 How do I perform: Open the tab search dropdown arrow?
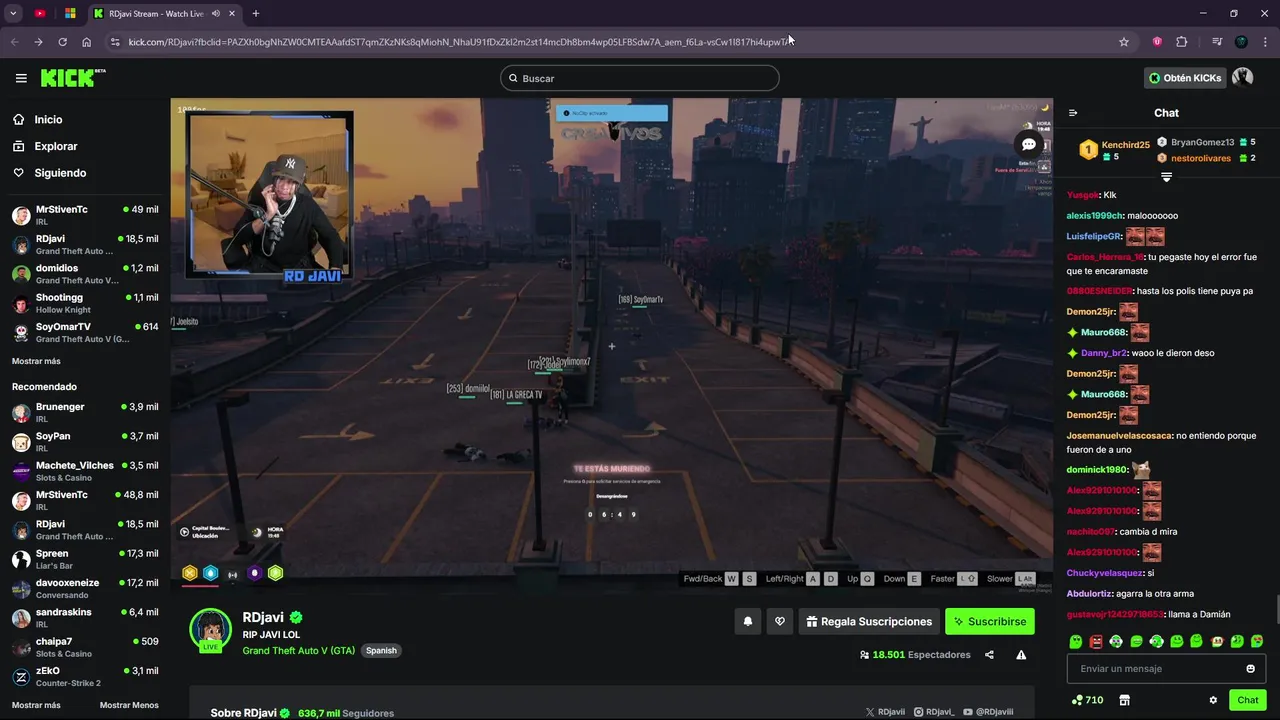coord(13,13)
